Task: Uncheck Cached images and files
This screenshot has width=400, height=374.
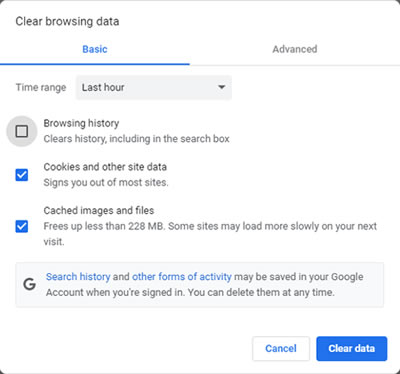Action: [x=22, y=226]
